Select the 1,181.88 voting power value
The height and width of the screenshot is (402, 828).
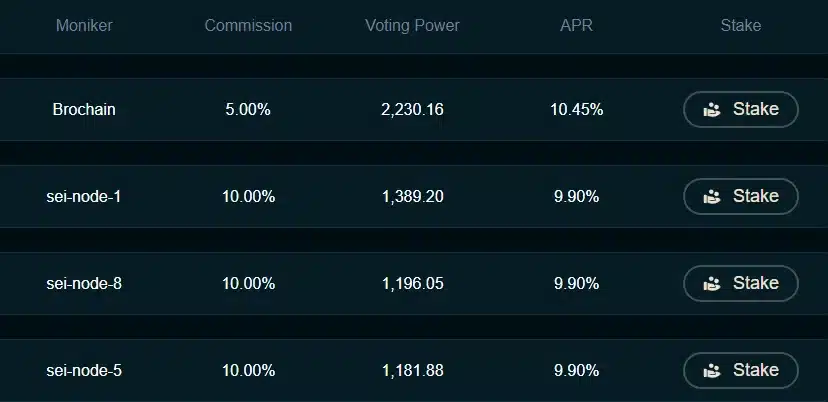pos(412,371)
